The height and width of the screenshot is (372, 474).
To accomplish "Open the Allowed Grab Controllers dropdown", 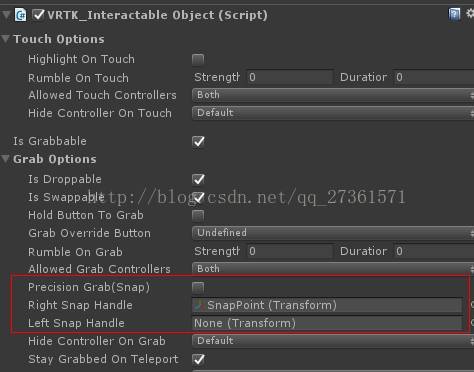I will pos(333,269).
